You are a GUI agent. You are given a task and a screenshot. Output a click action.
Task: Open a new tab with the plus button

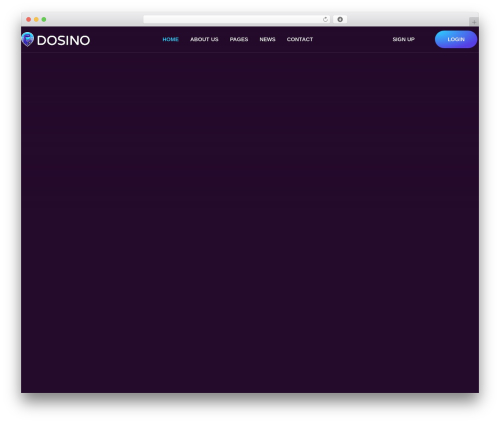(474, 22)
